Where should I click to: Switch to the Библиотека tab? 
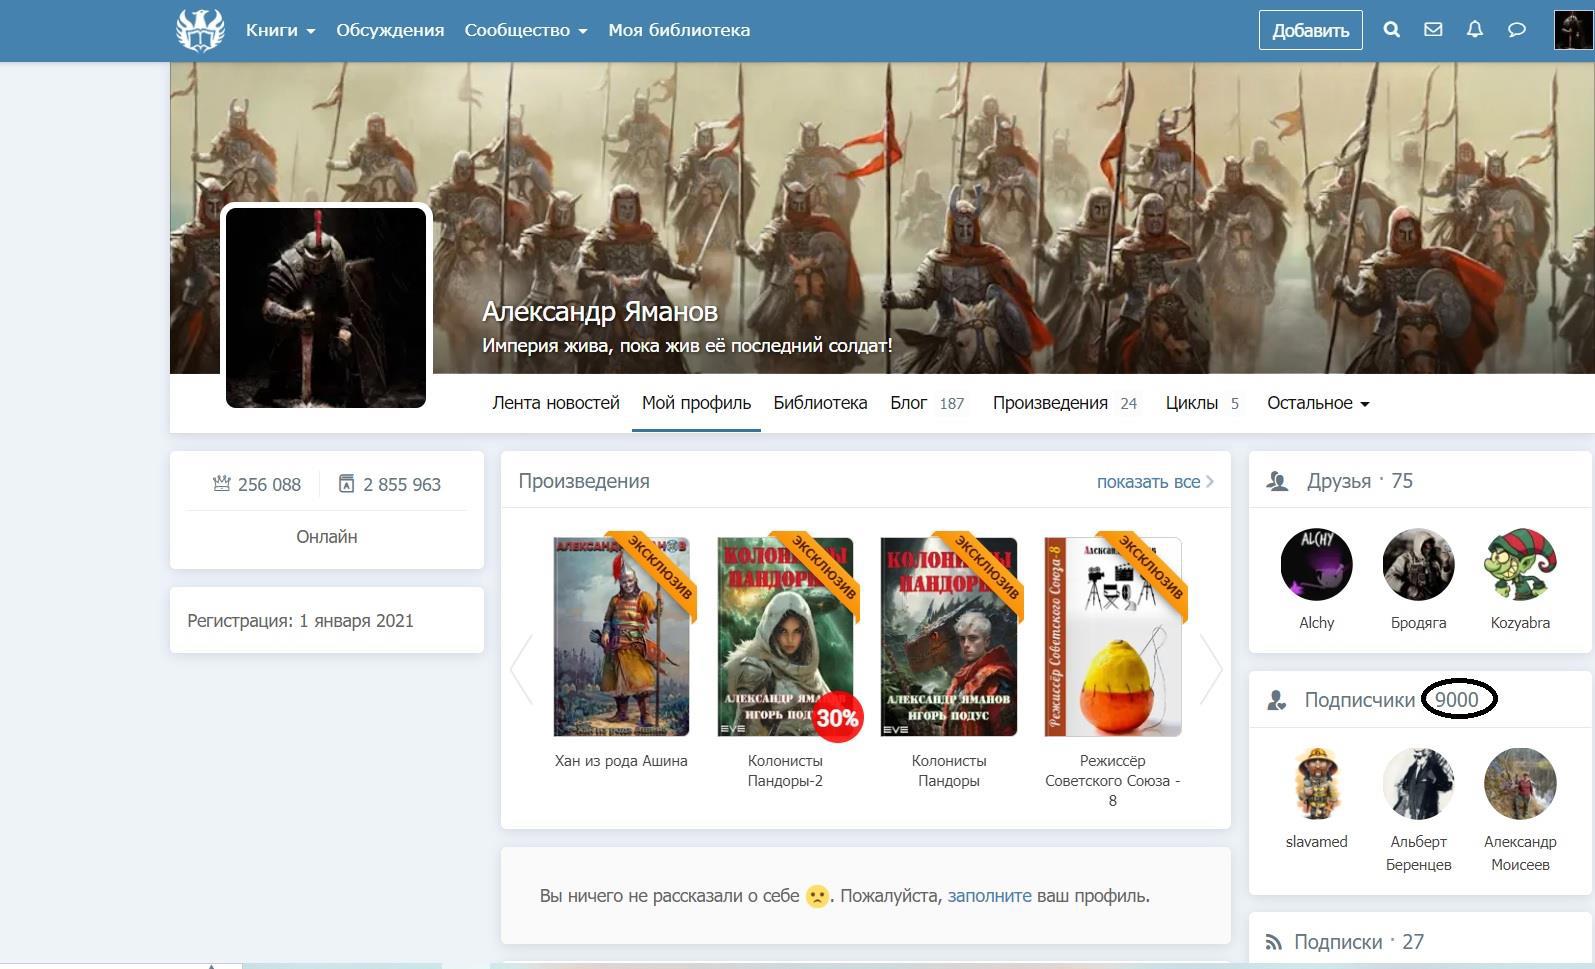point(819,403)
